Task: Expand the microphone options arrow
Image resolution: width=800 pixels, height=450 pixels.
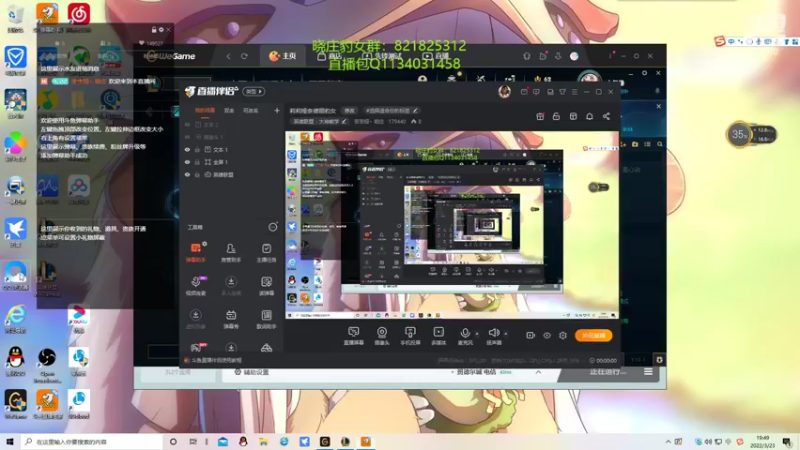Action: 477,334
